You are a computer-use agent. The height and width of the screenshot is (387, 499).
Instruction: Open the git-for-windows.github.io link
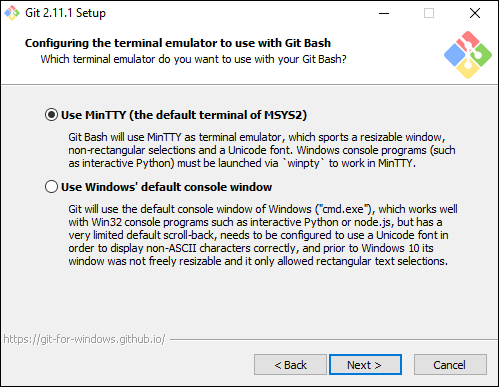point(84,339)
